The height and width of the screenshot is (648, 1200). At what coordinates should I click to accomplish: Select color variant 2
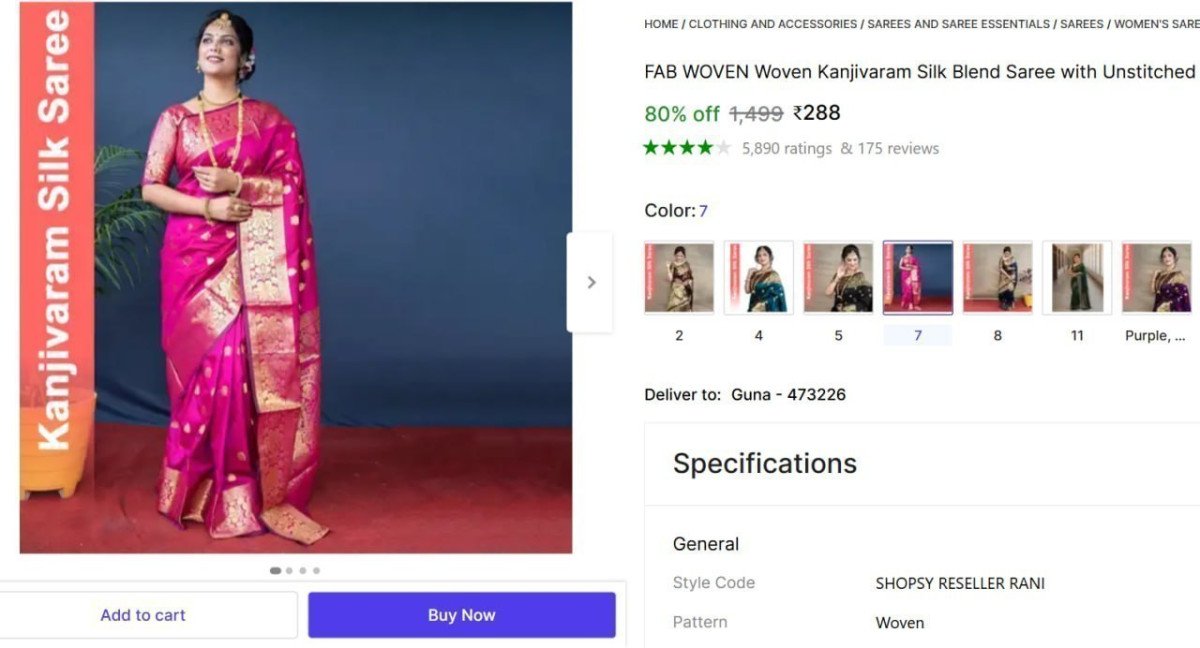point(678,277)
